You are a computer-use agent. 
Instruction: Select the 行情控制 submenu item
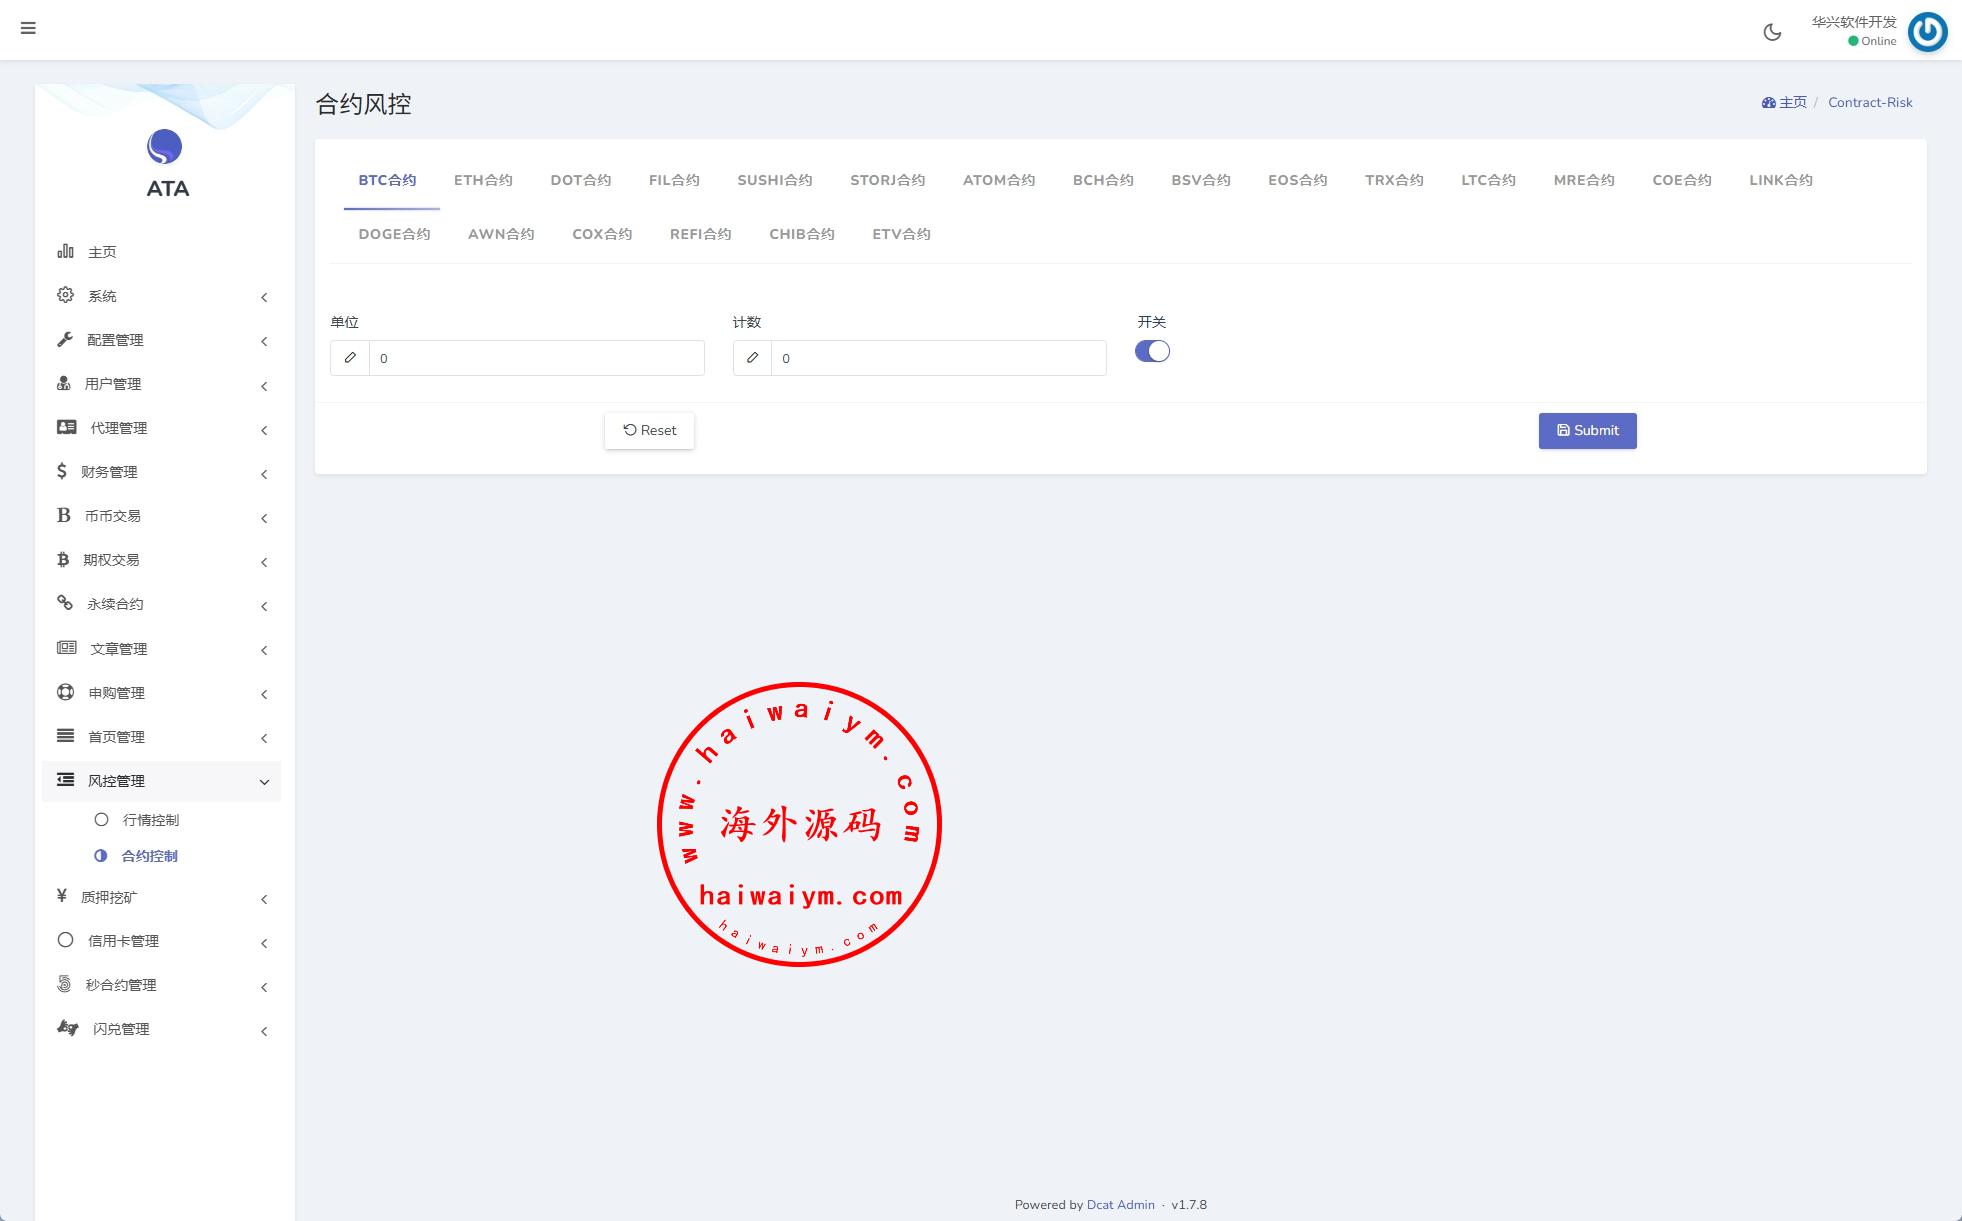150,820
